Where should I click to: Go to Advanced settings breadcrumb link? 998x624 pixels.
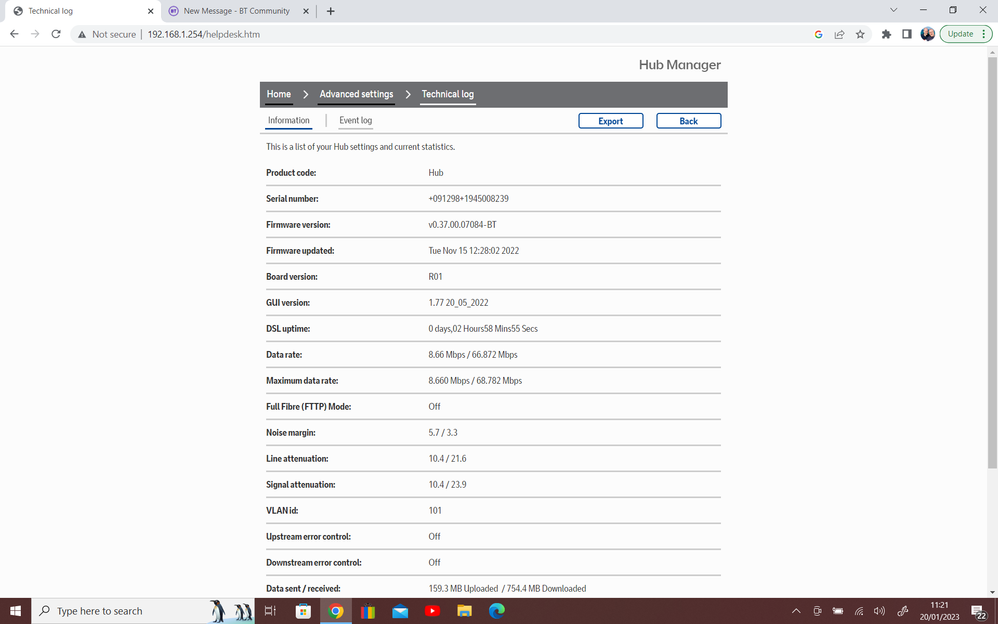click(x=356, y=94)
